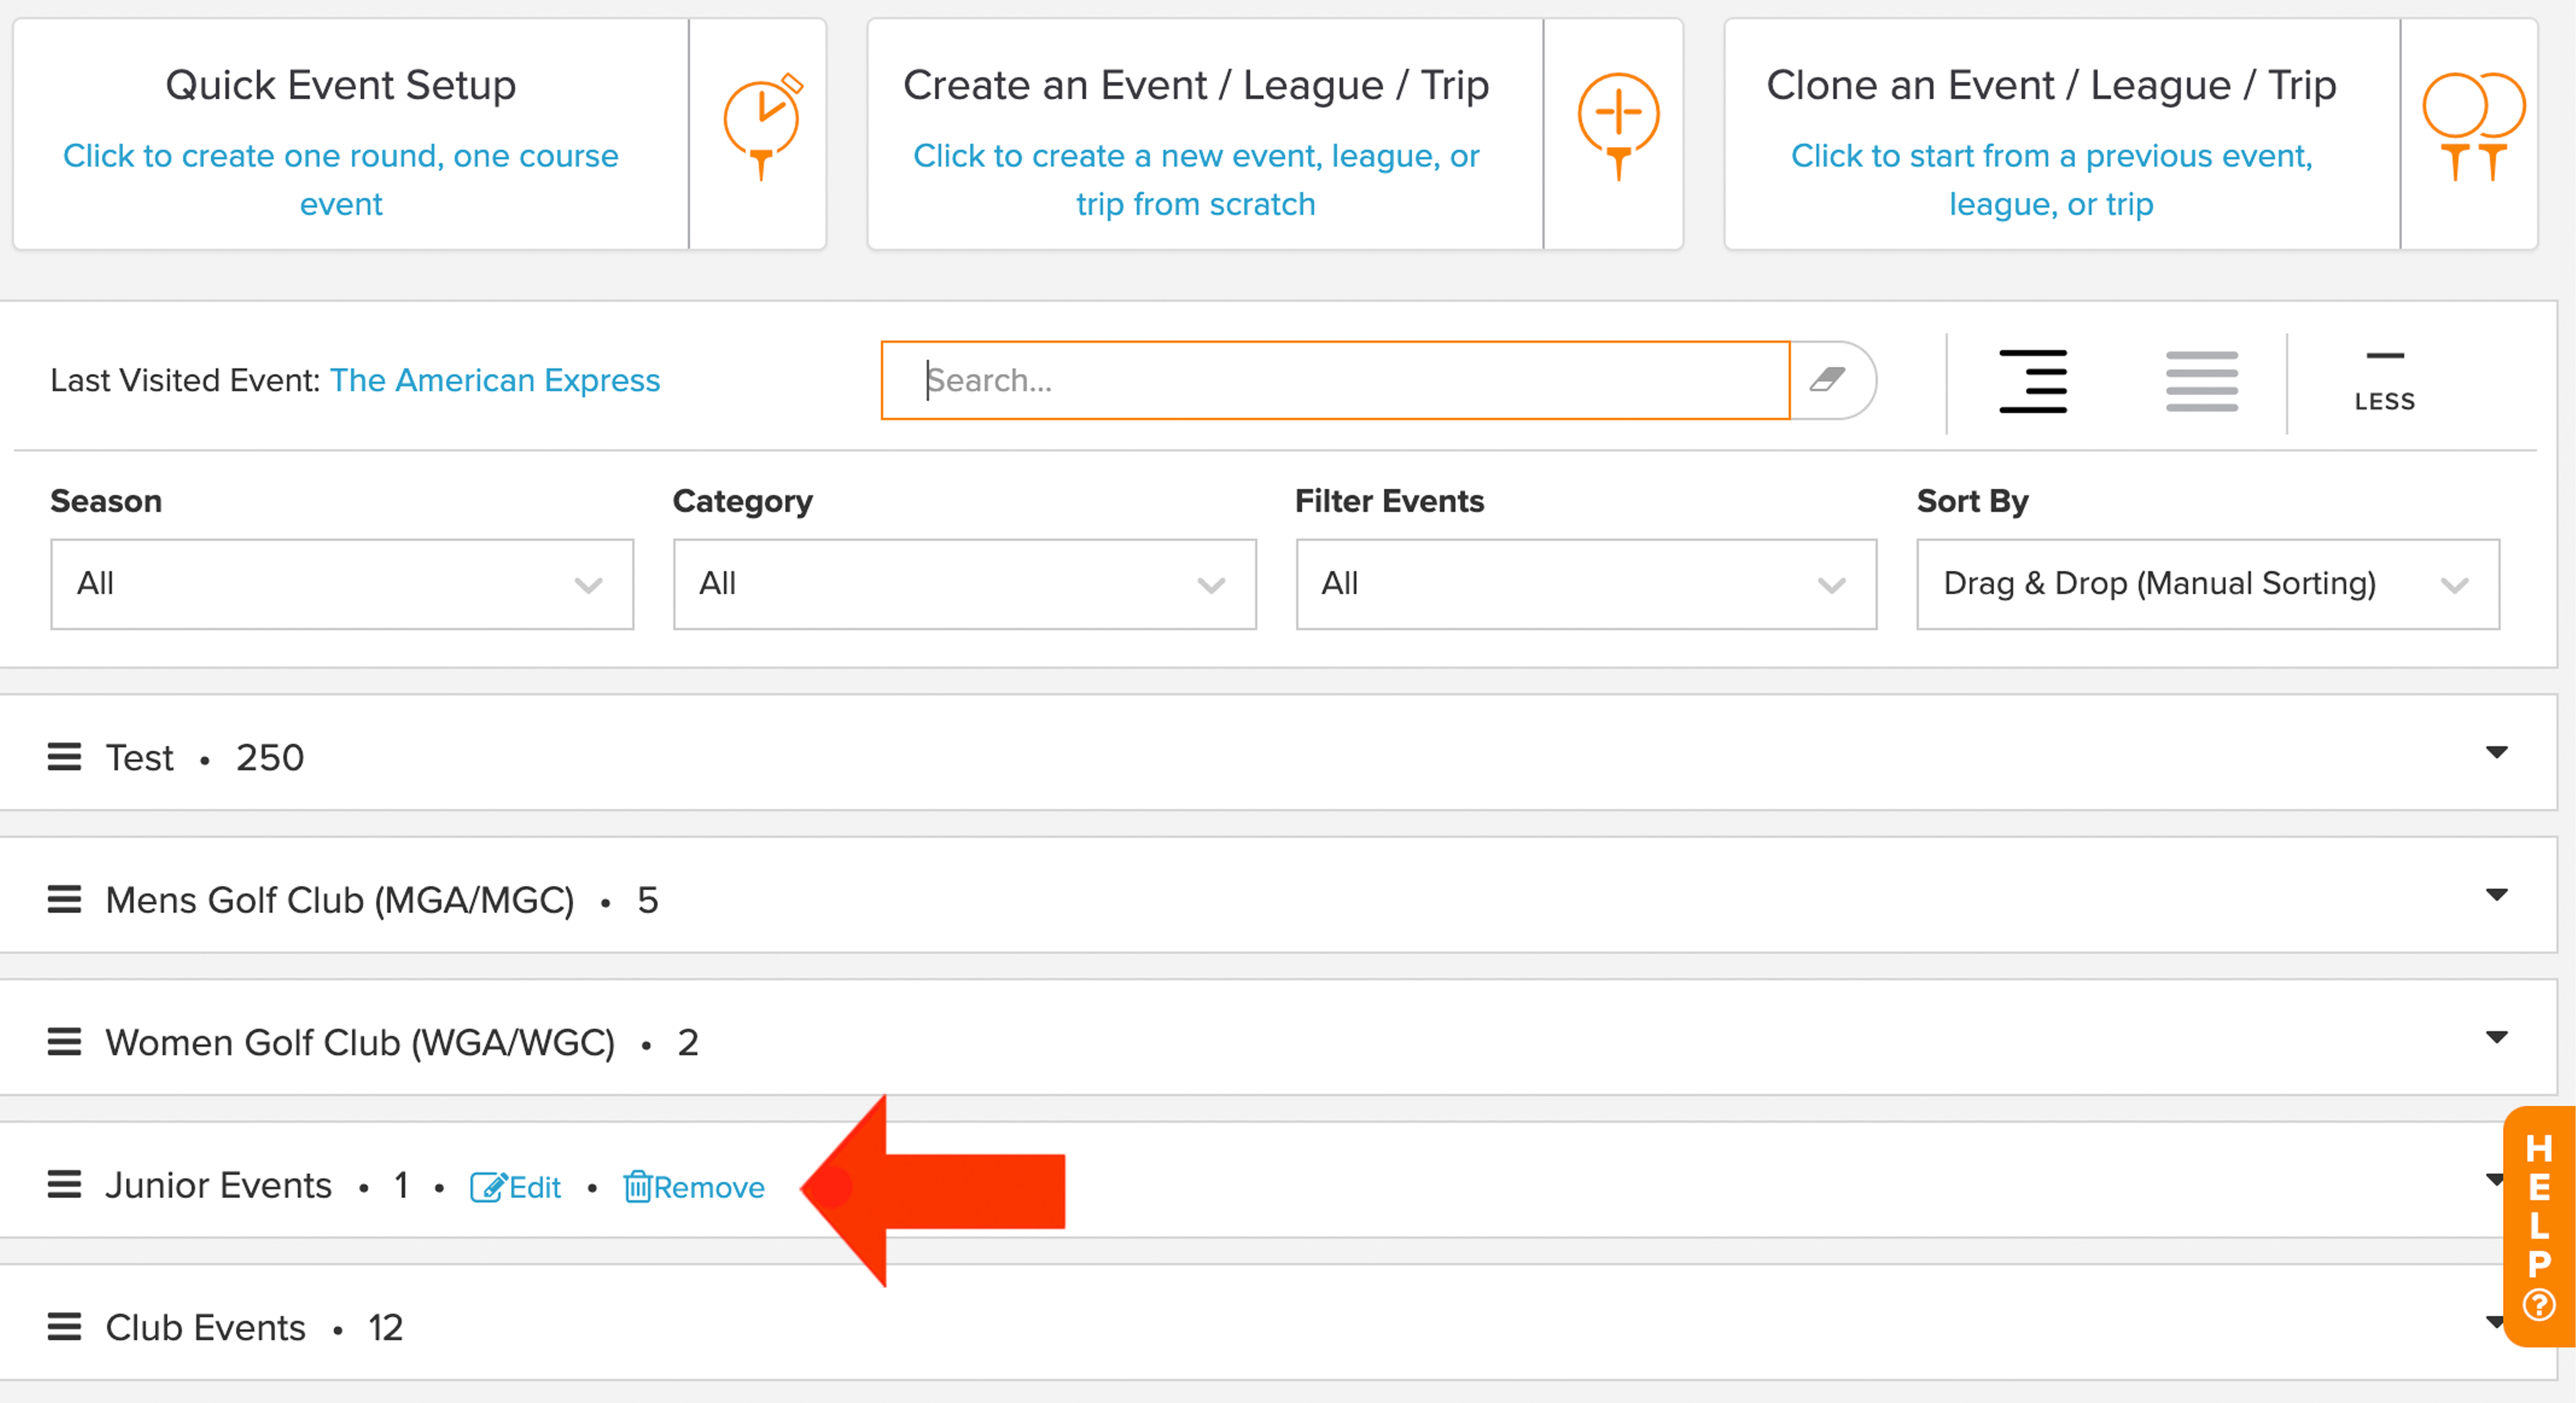Open the Quick Event Setup card
Viewport: 2576px width, 1403px height.
pyautogui.click(x=420, y=134)
